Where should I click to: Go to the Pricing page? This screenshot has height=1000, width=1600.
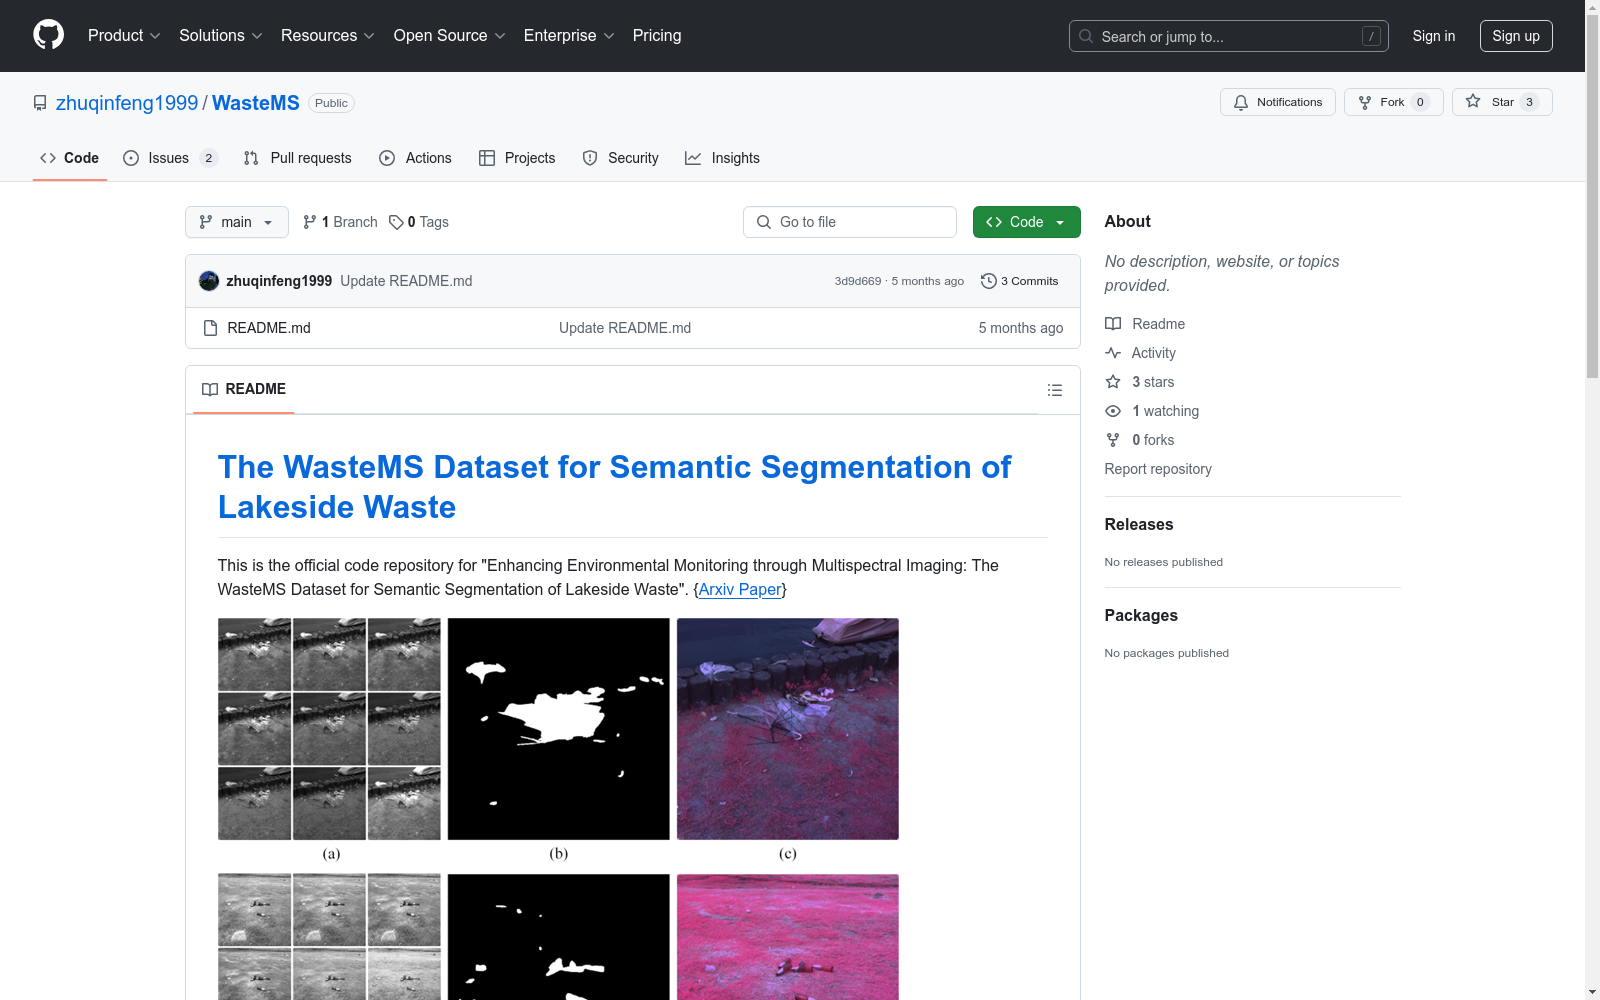(657, 35)
